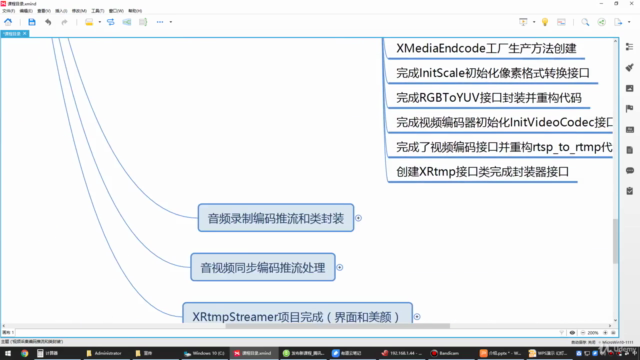This screenshot has width=640, height=360.
Task: Open the dropdown next to the topic insert icon
Action: coord(100,22)
